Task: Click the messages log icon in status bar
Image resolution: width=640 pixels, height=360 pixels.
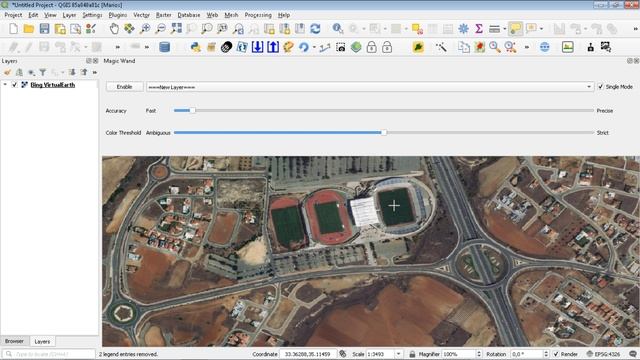Action: [x=633, y=354]
